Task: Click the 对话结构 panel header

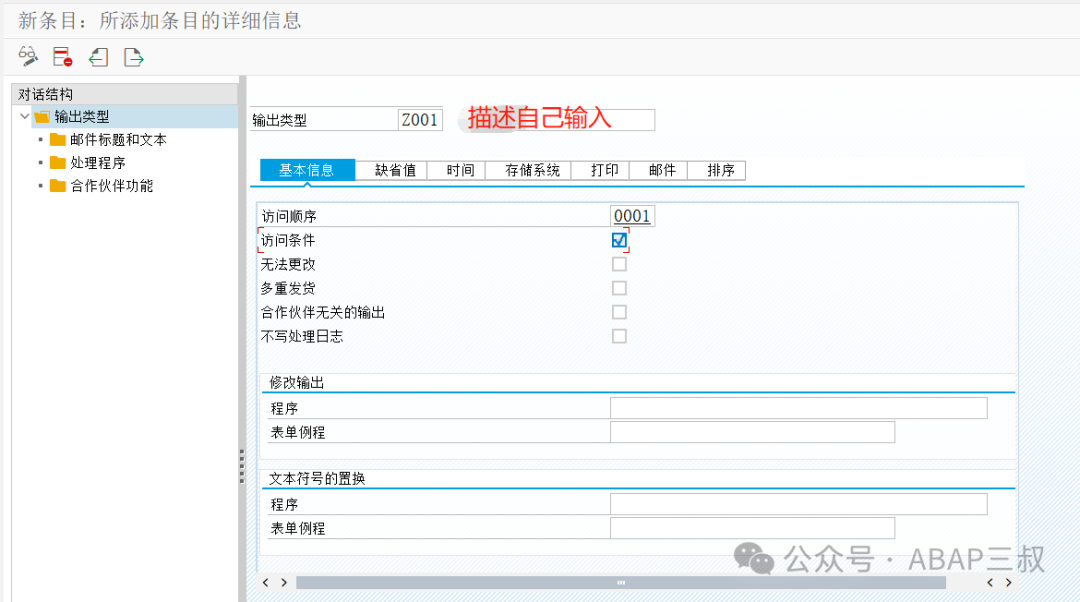Action: pos(125,94)
